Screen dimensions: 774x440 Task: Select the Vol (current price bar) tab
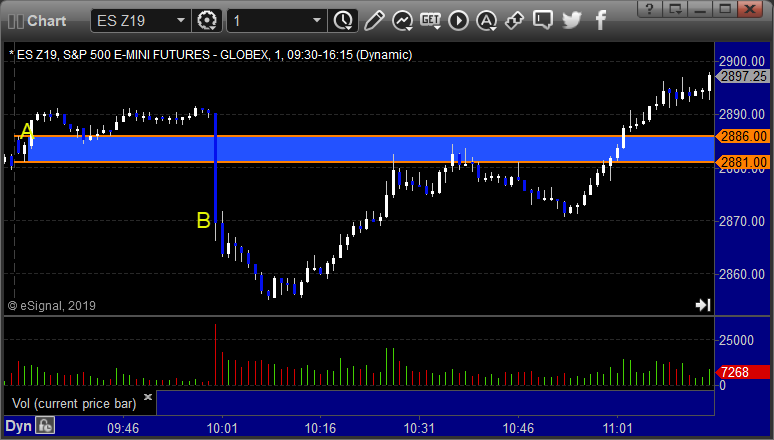(74, 403)
